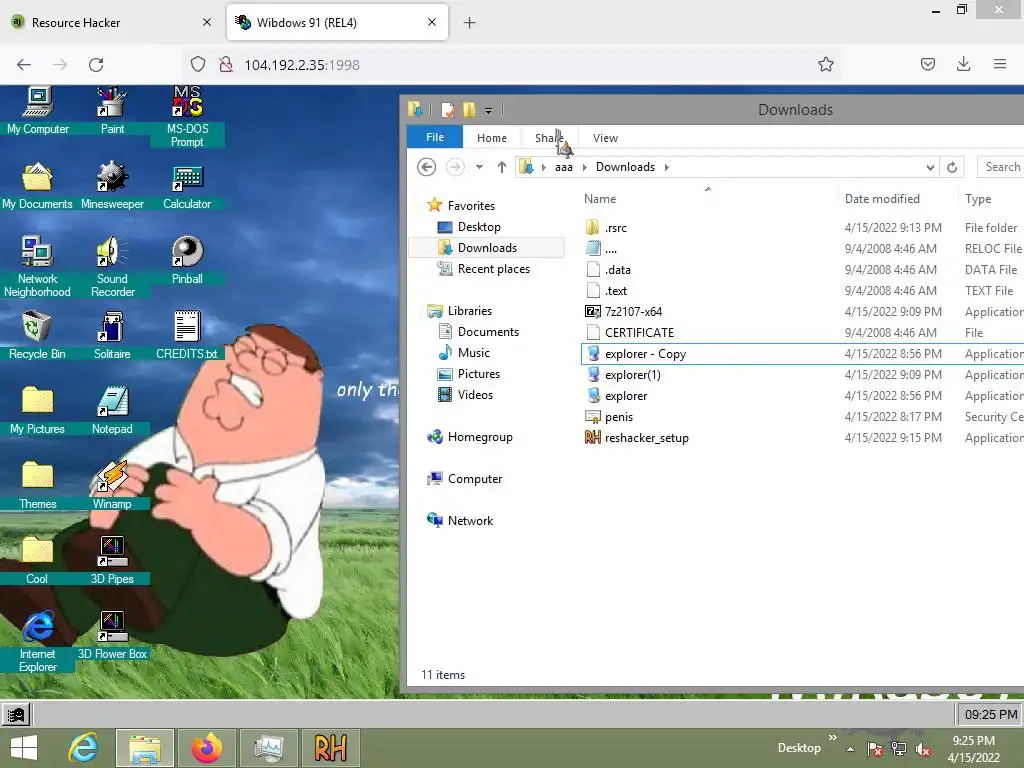The height and width of the screenshot is (768, 1024).
Task: Open browser downloads panel
Action: point(963,64)
